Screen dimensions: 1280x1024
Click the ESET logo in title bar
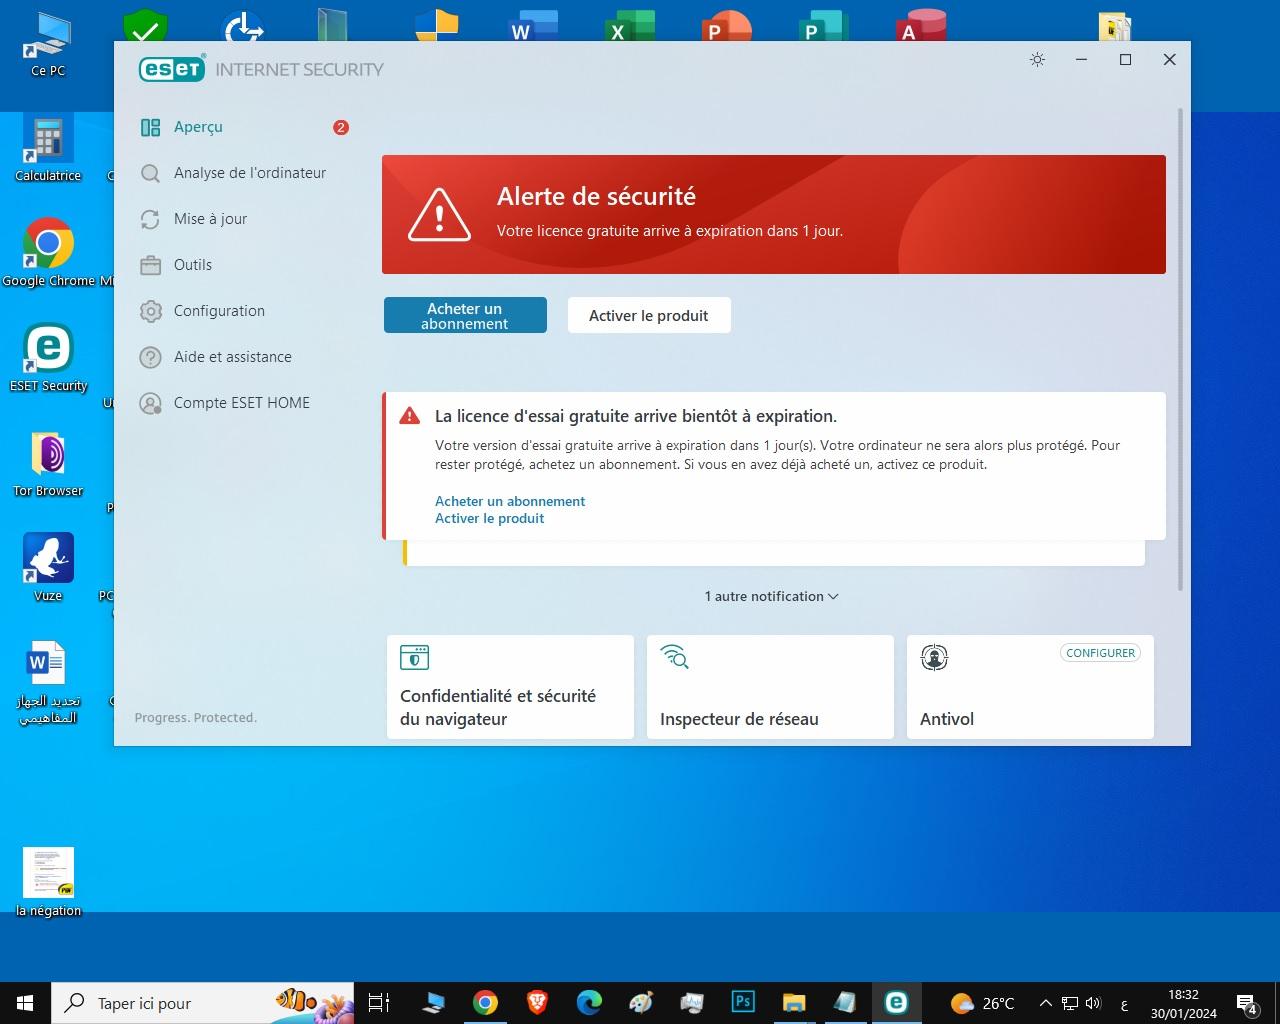coord(172,69)
